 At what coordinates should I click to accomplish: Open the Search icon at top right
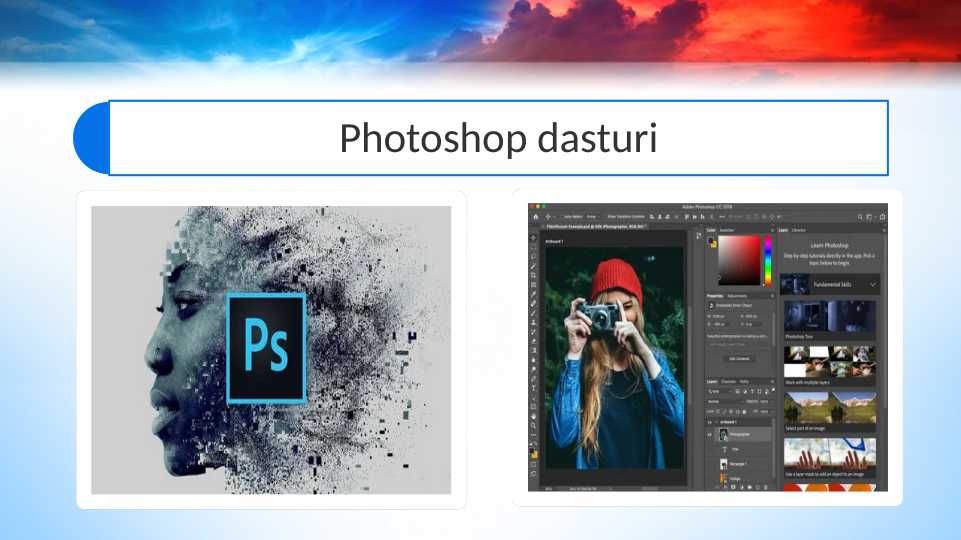860,216
